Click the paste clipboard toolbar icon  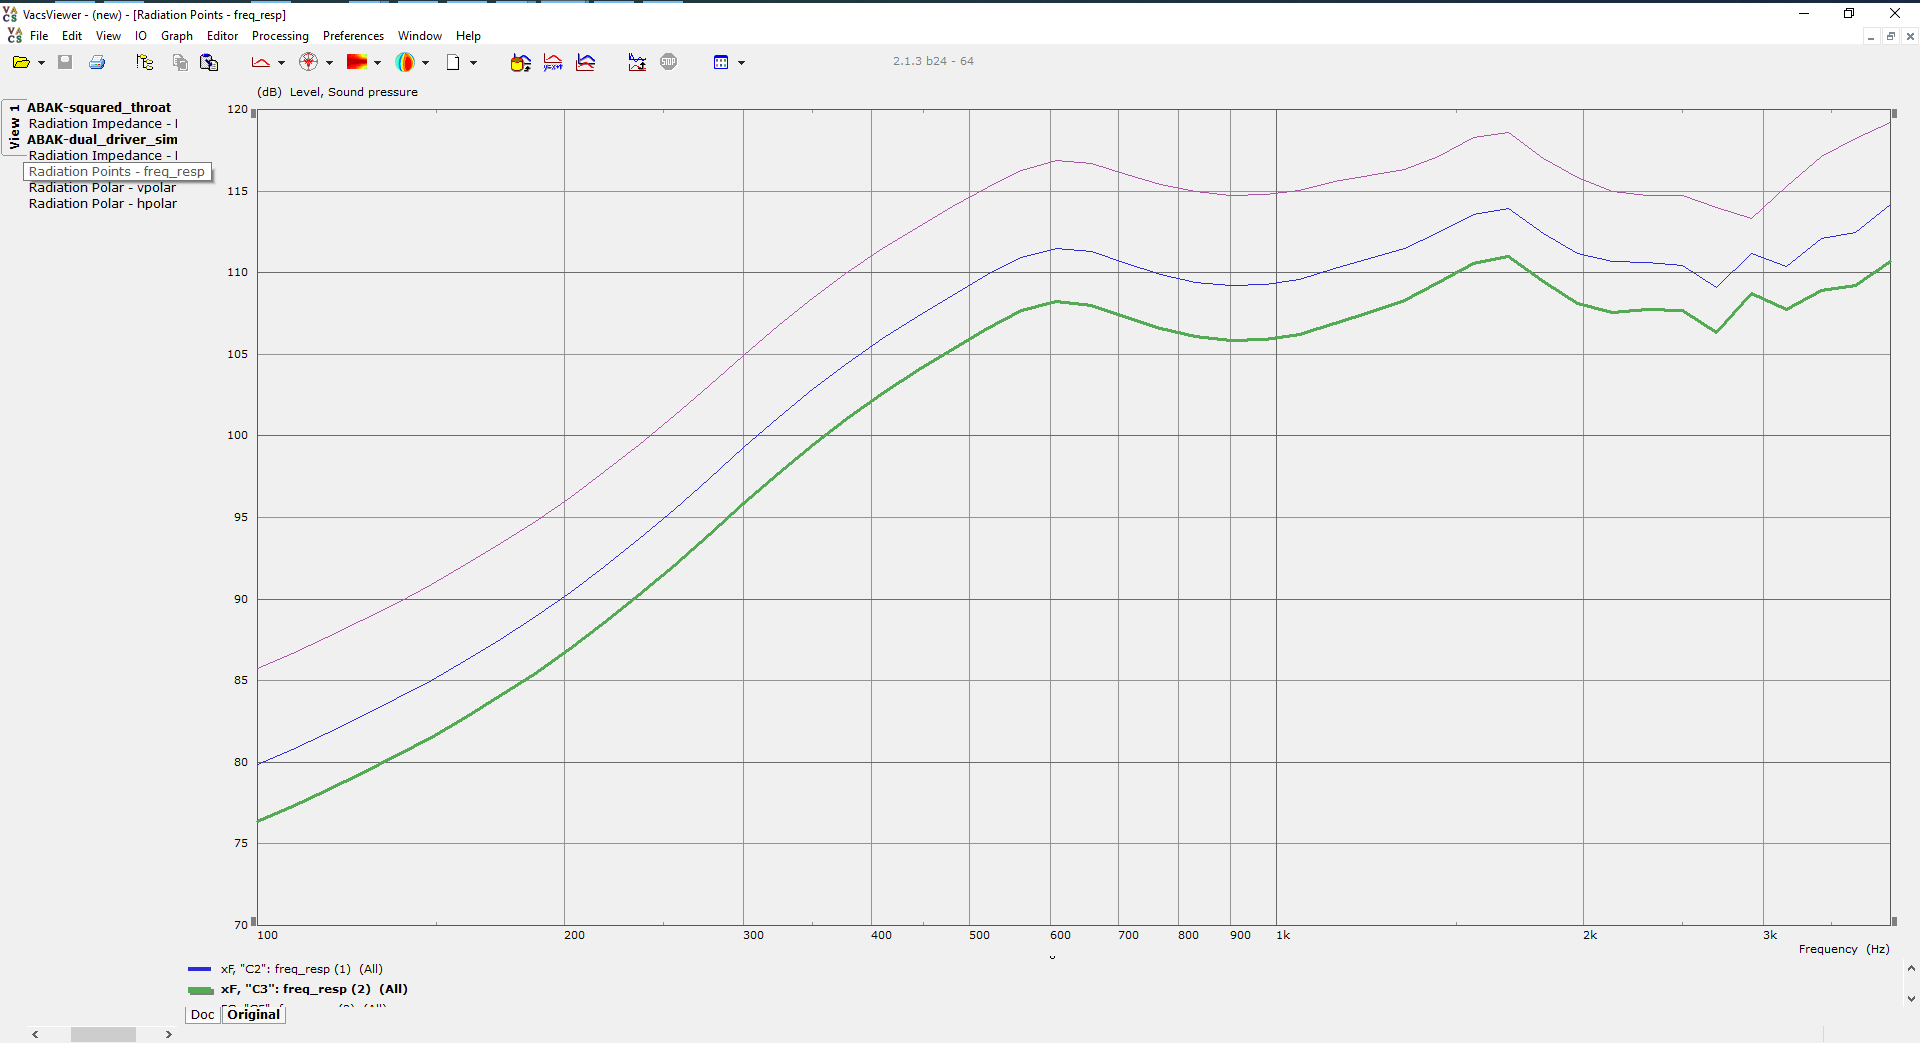[209, 62]
